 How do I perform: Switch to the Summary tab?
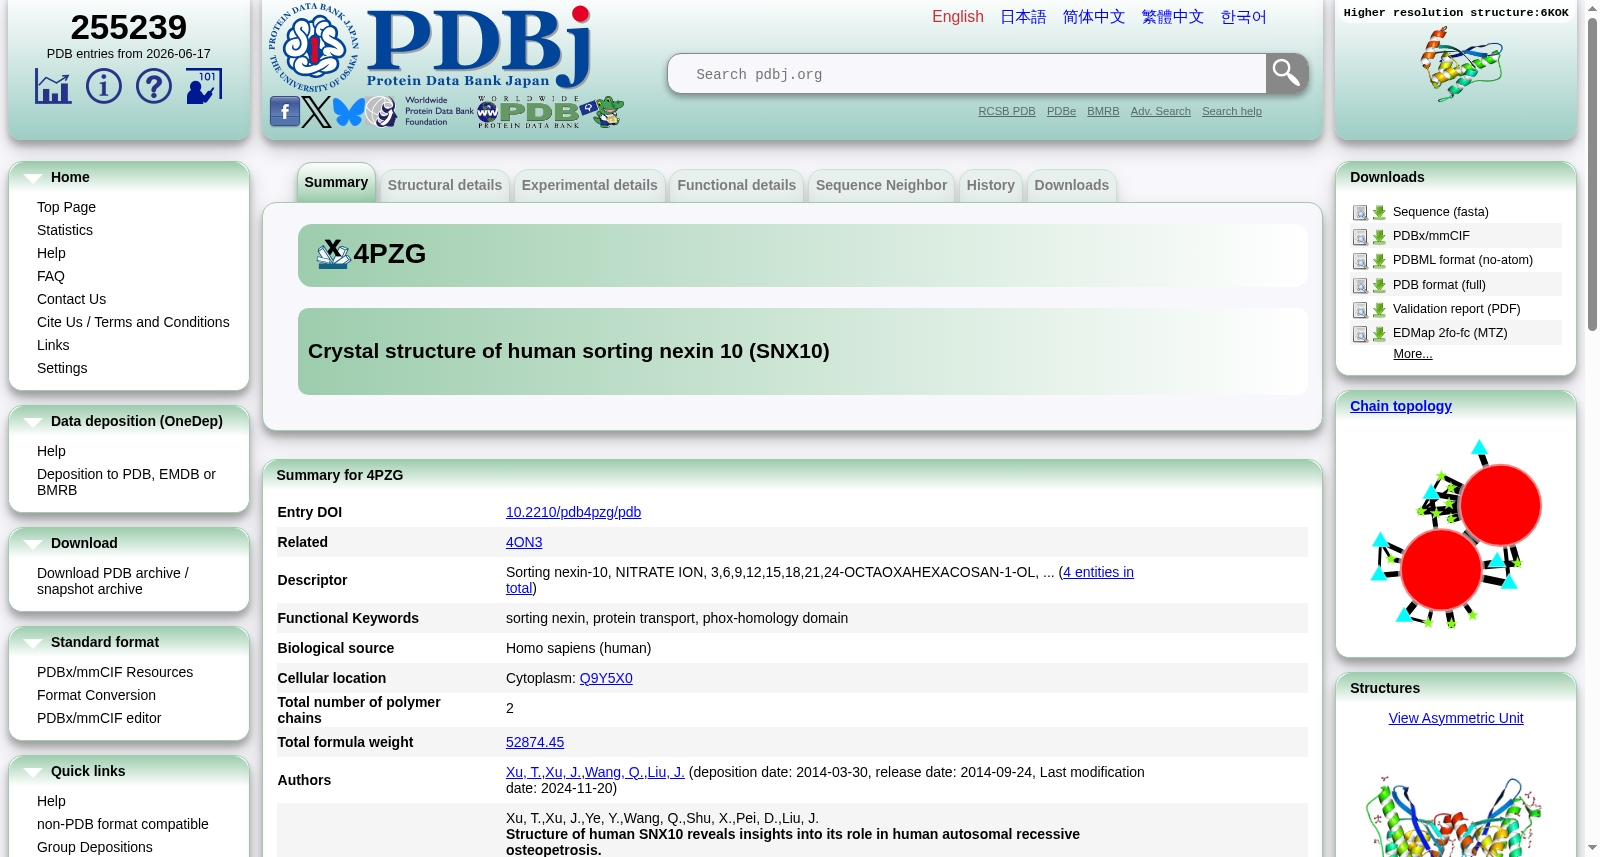pos(336,182)
